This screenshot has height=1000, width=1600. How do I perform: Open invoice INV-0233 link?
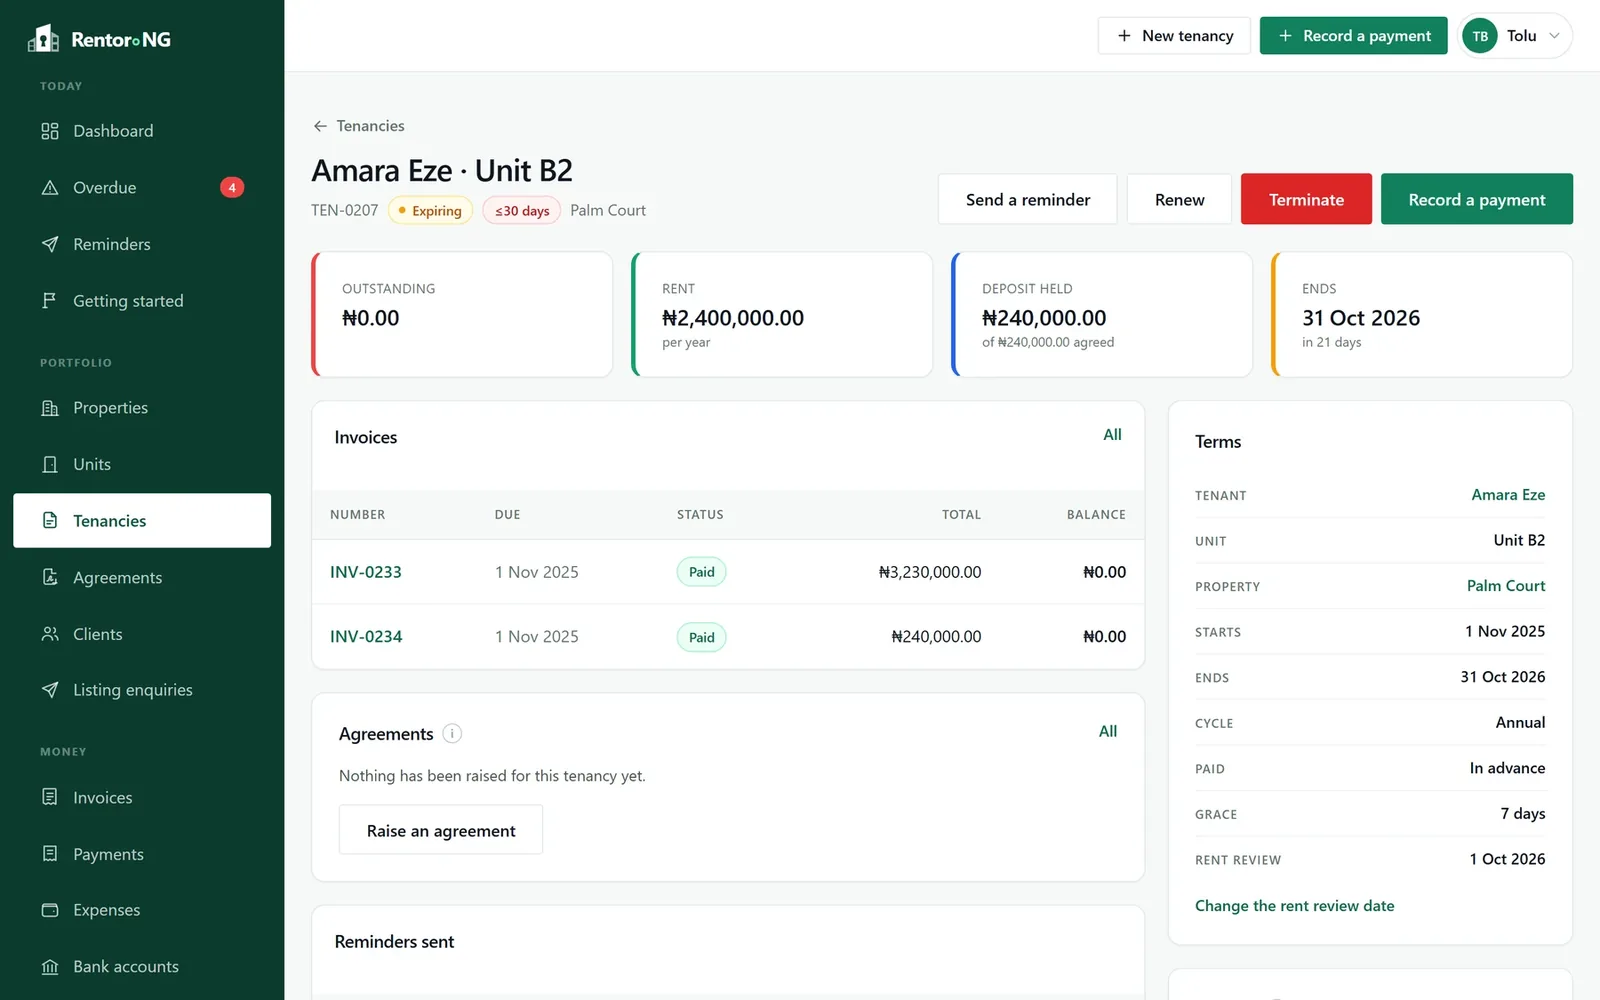[x=366, y=572]
